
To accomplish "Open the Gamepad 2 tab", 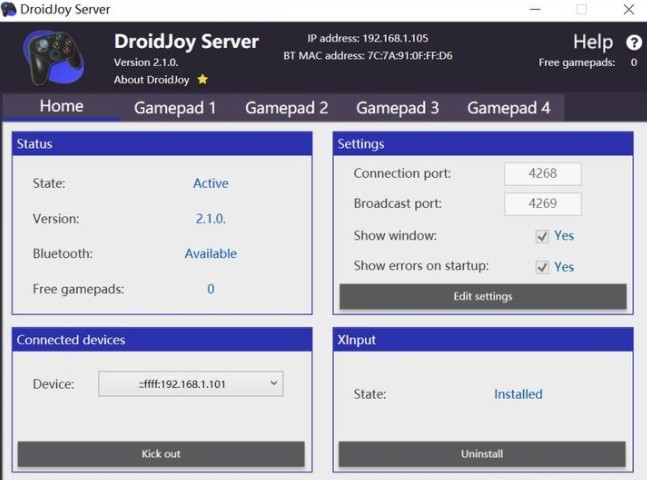I will pyautogui.click(x=286, y=108).
